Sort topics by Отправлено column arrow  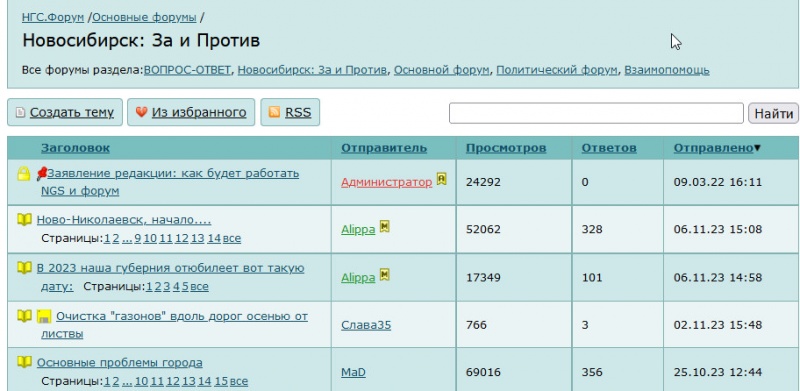click(x=757, y=148)
